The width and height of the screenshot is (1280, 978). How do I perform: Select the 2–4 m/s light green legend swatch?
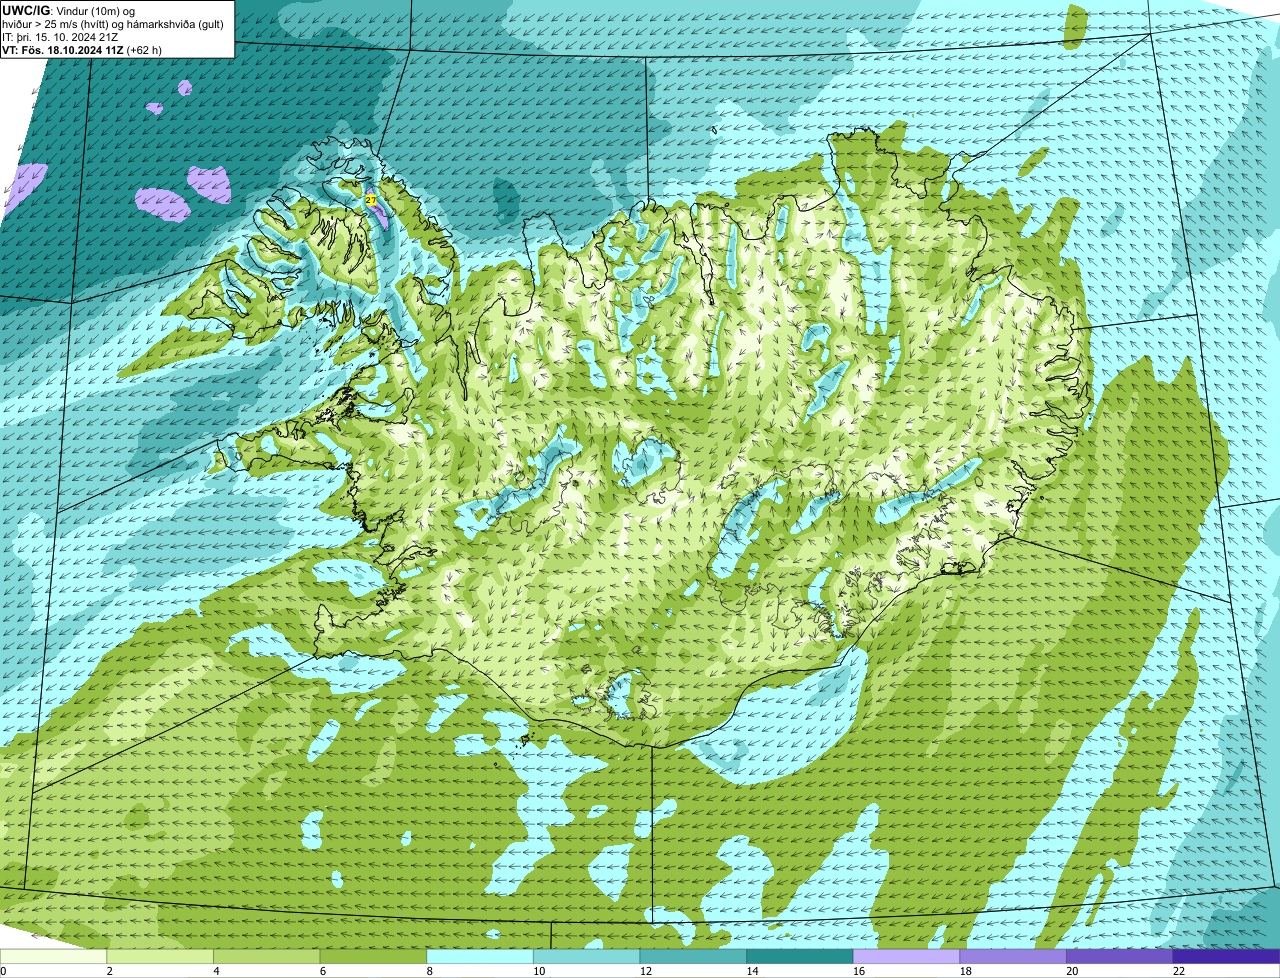[x=160, y=957]
